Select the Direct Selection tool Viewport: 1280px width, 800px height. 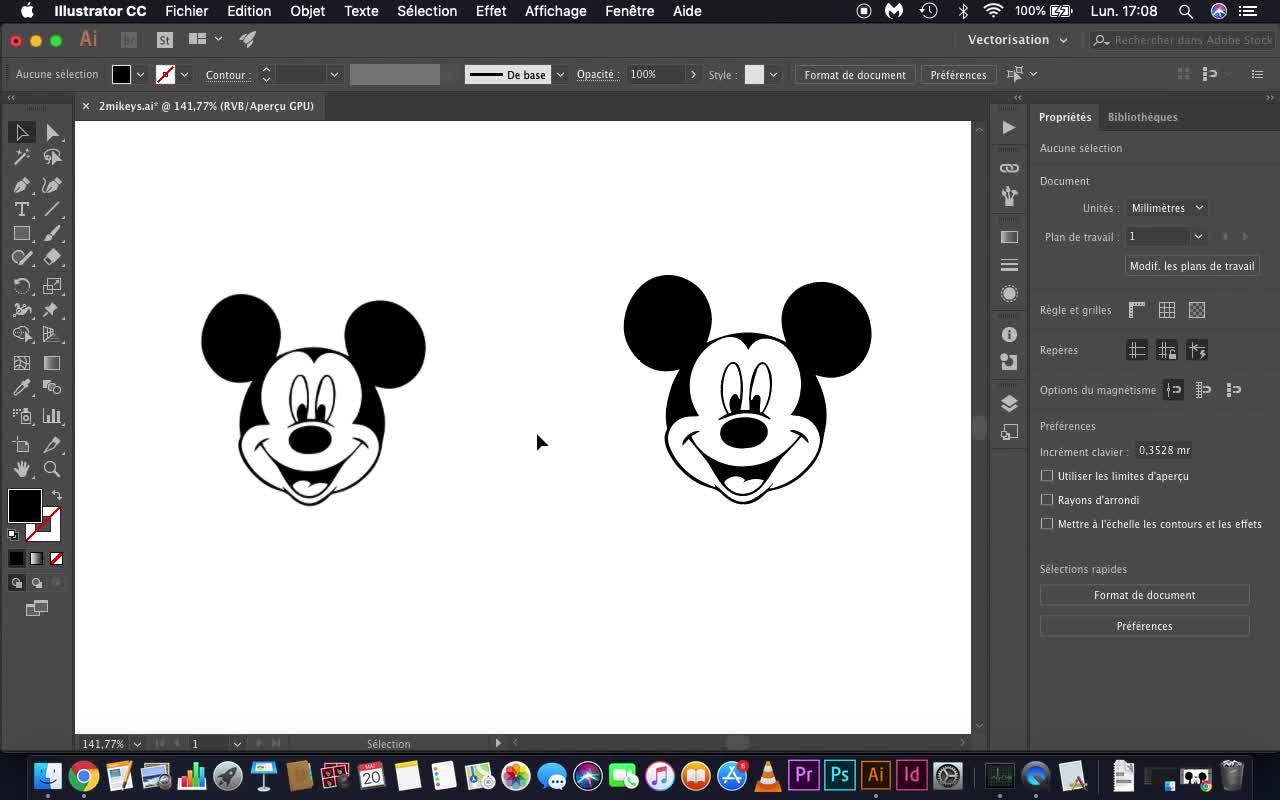click(x=52, y=133)
